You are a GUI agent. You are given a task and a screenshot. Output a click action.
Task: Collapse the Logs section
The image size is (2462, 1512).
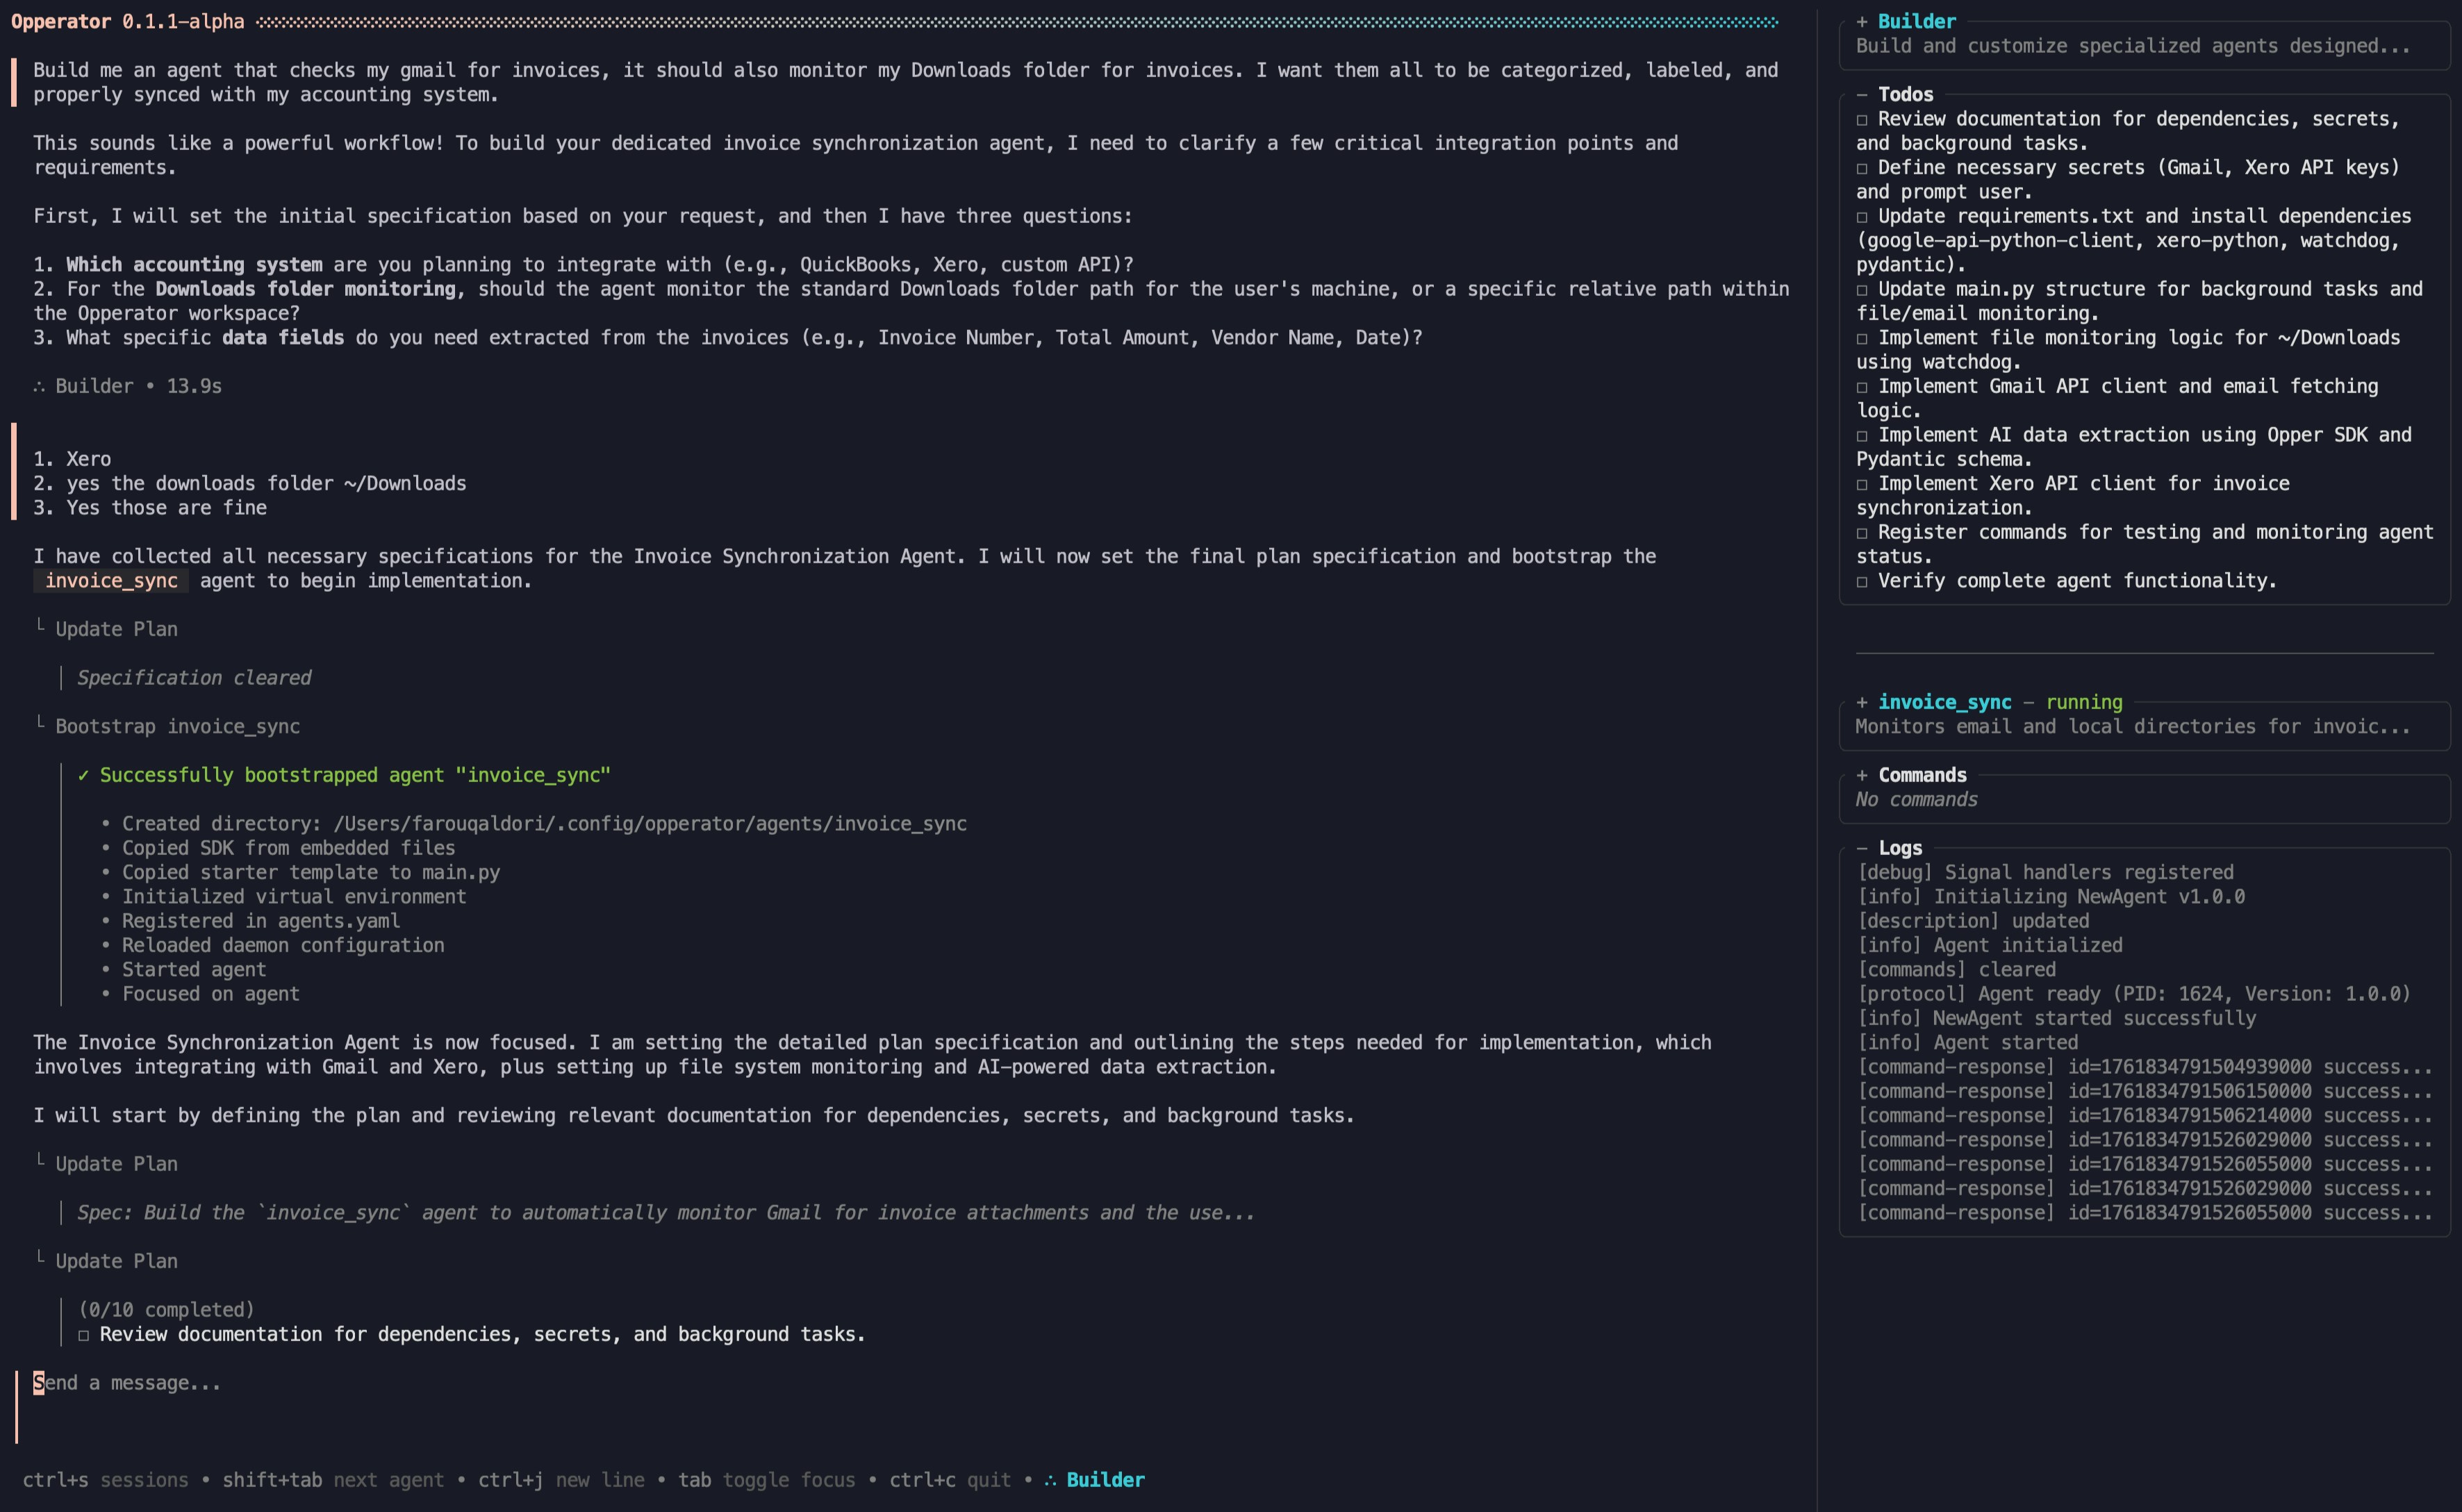point(1862,847)
